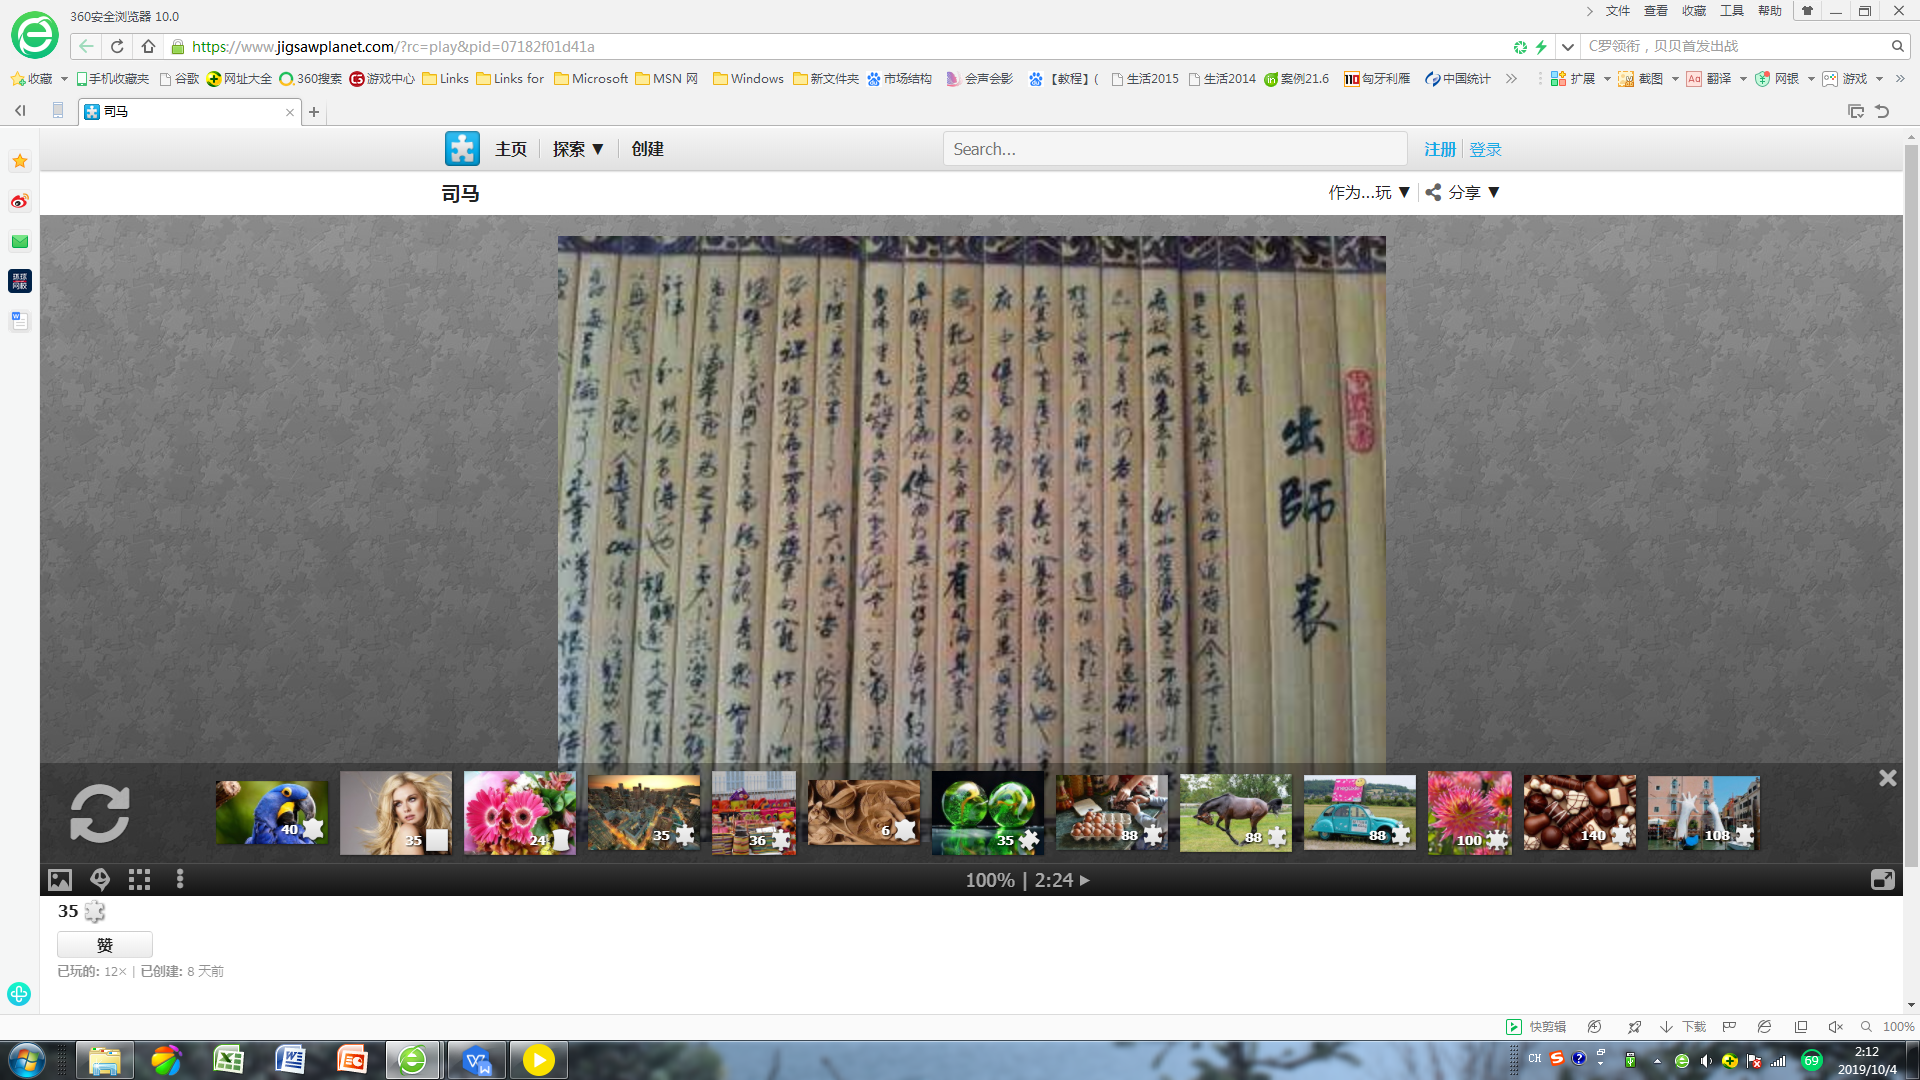Click the Windows Start orb
This screenshot has height=1080, width=1920.
(x=27, y=1059)
